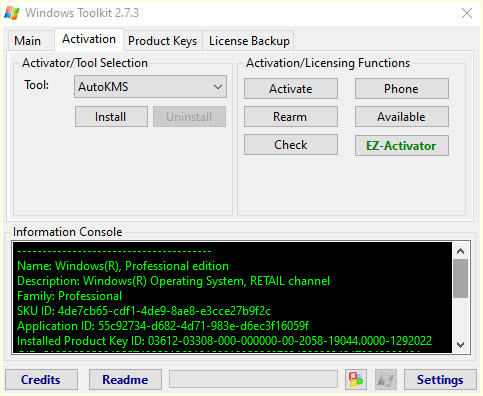Viewport: 483px width, 396px height.
Task: Click the greyed Windows toolkit icon button
Action: pos(386,379)
